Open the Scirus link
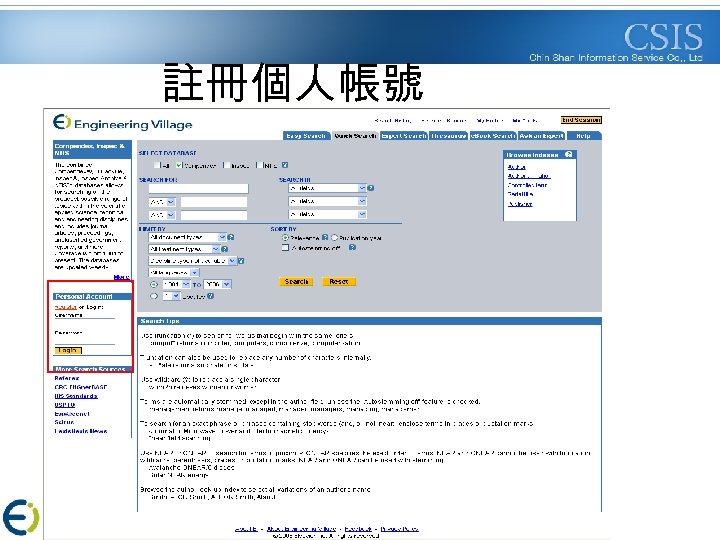 (64, 422)
